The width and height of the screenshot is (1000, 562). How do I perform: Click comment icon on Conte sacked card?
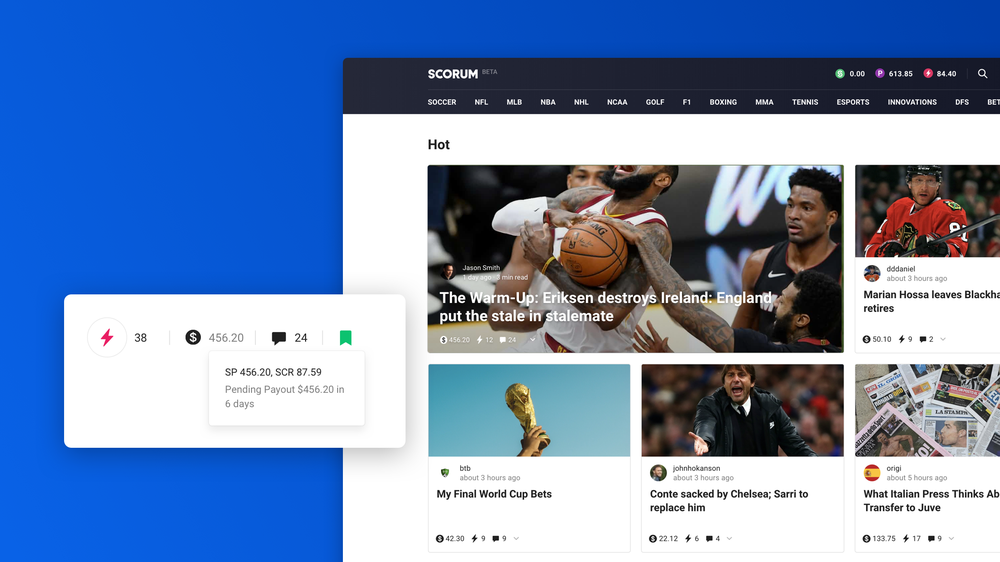pyautogui.click(x=709, y=538)
